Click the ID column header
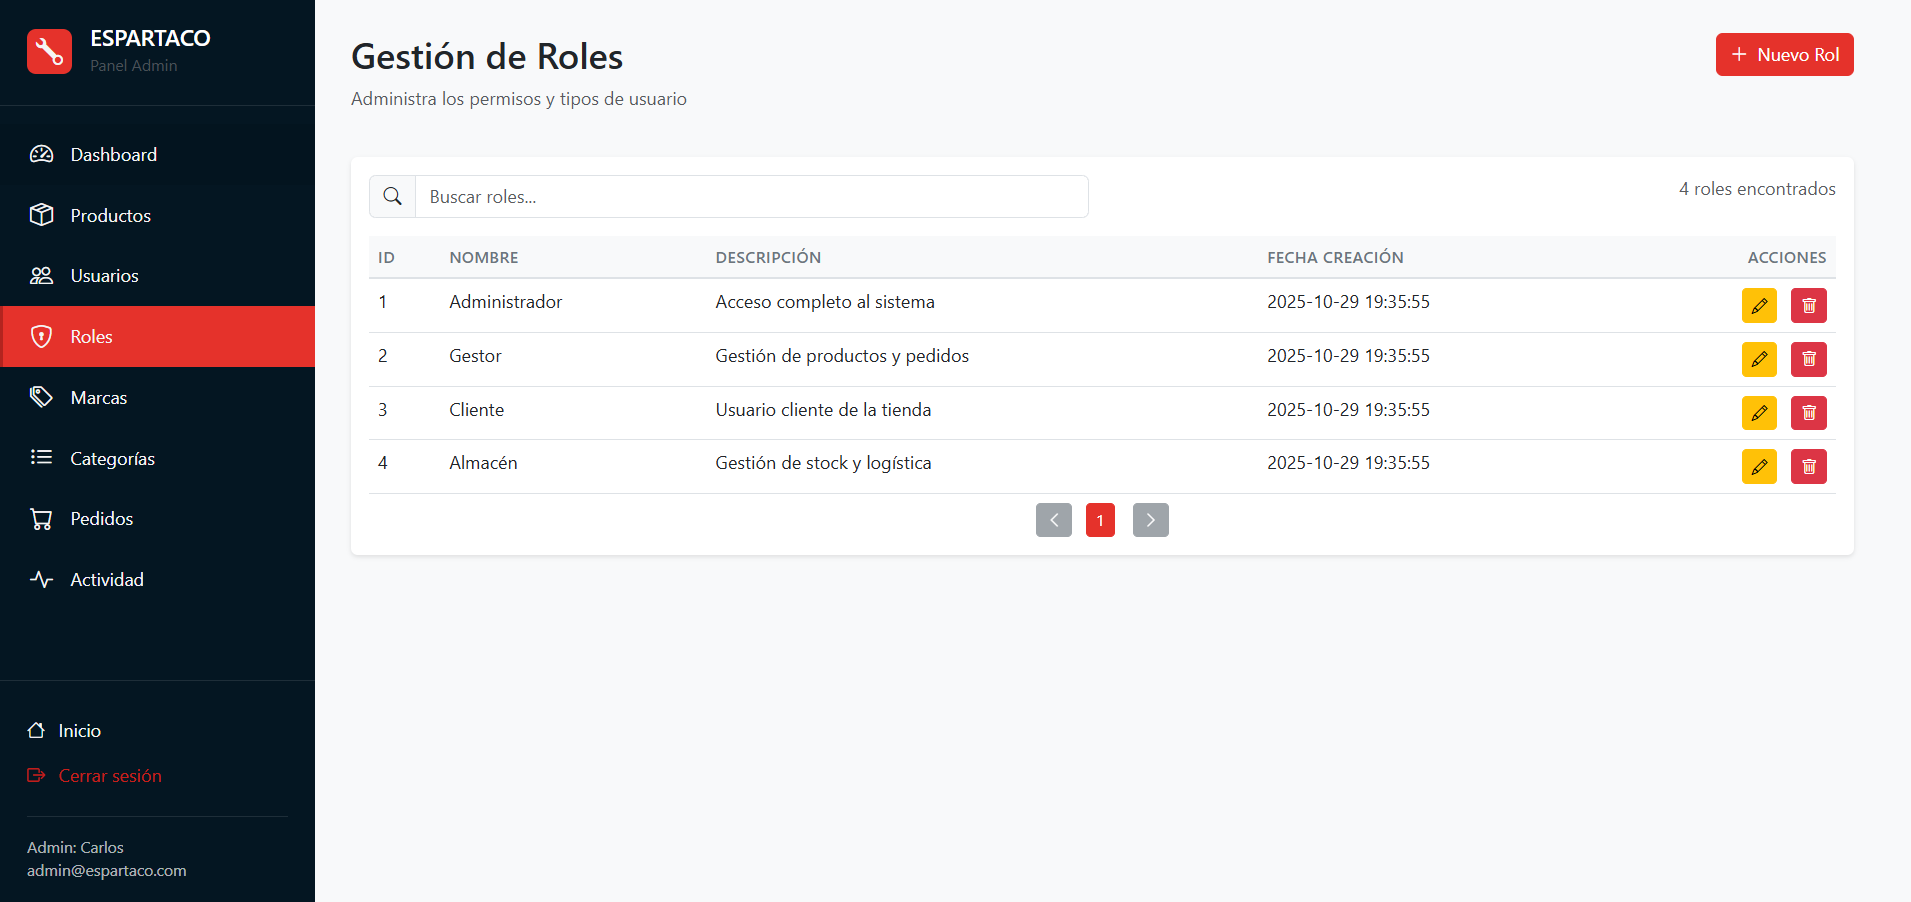The image size is (1911, 902). pos(386,257)
